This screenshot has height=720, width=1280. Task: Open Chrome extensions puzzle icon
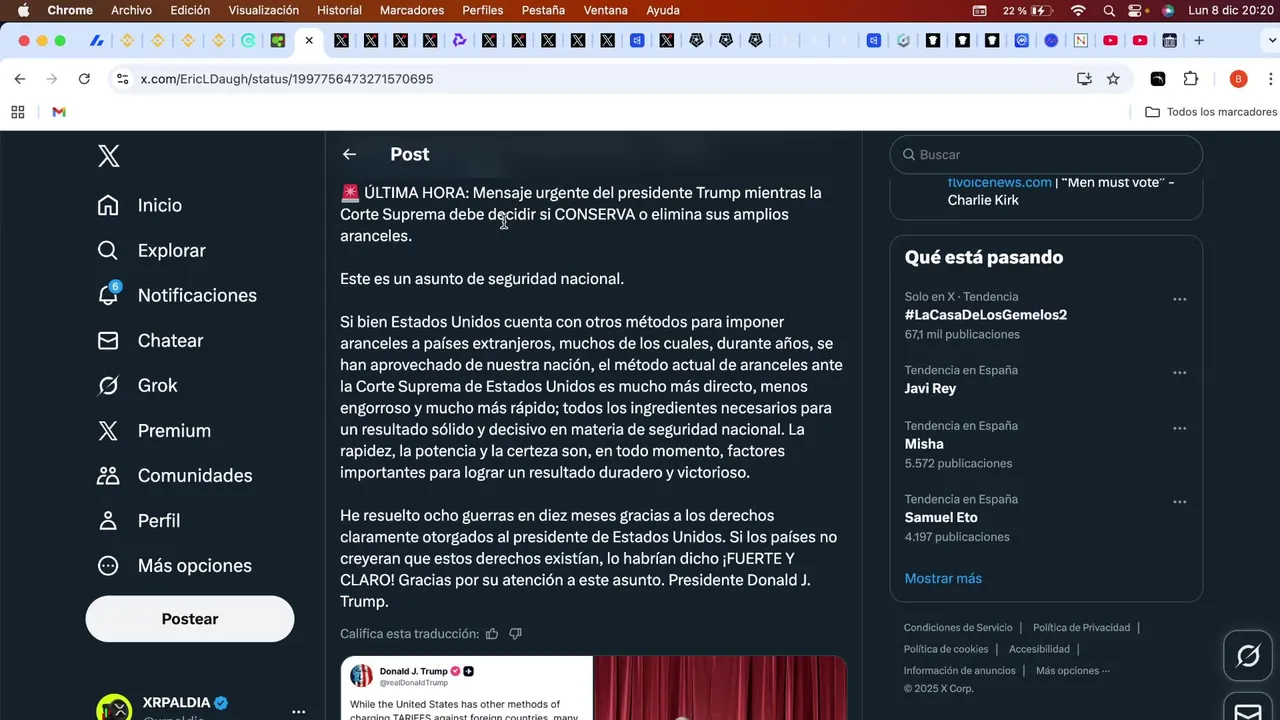(x=1190, y=79)
